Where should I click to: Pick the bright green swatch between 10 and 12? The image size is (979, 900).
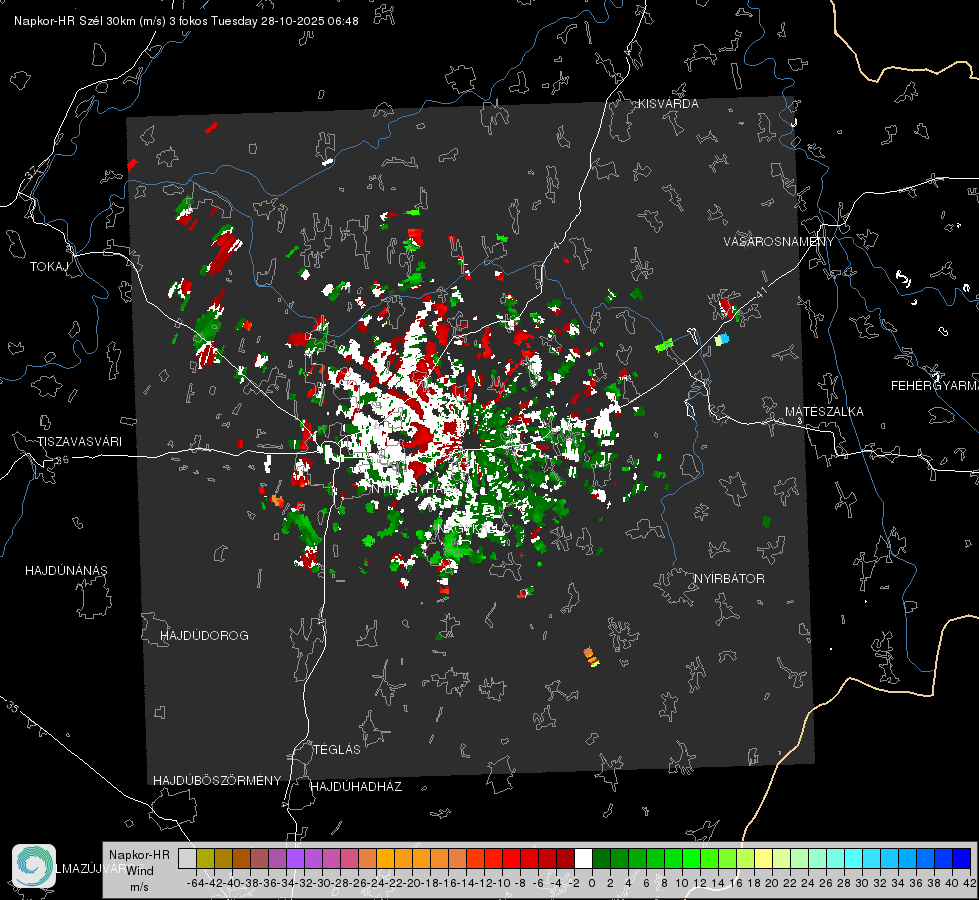(x=691, y=858)
